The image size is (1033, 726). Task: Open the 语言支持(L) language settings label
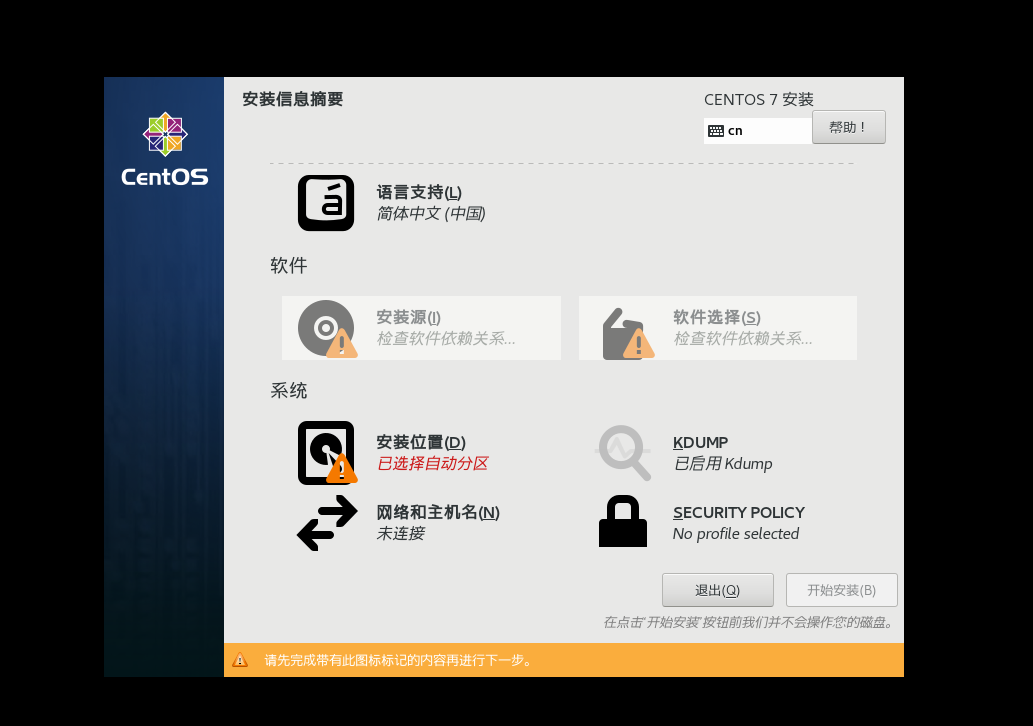click(419, 192)
